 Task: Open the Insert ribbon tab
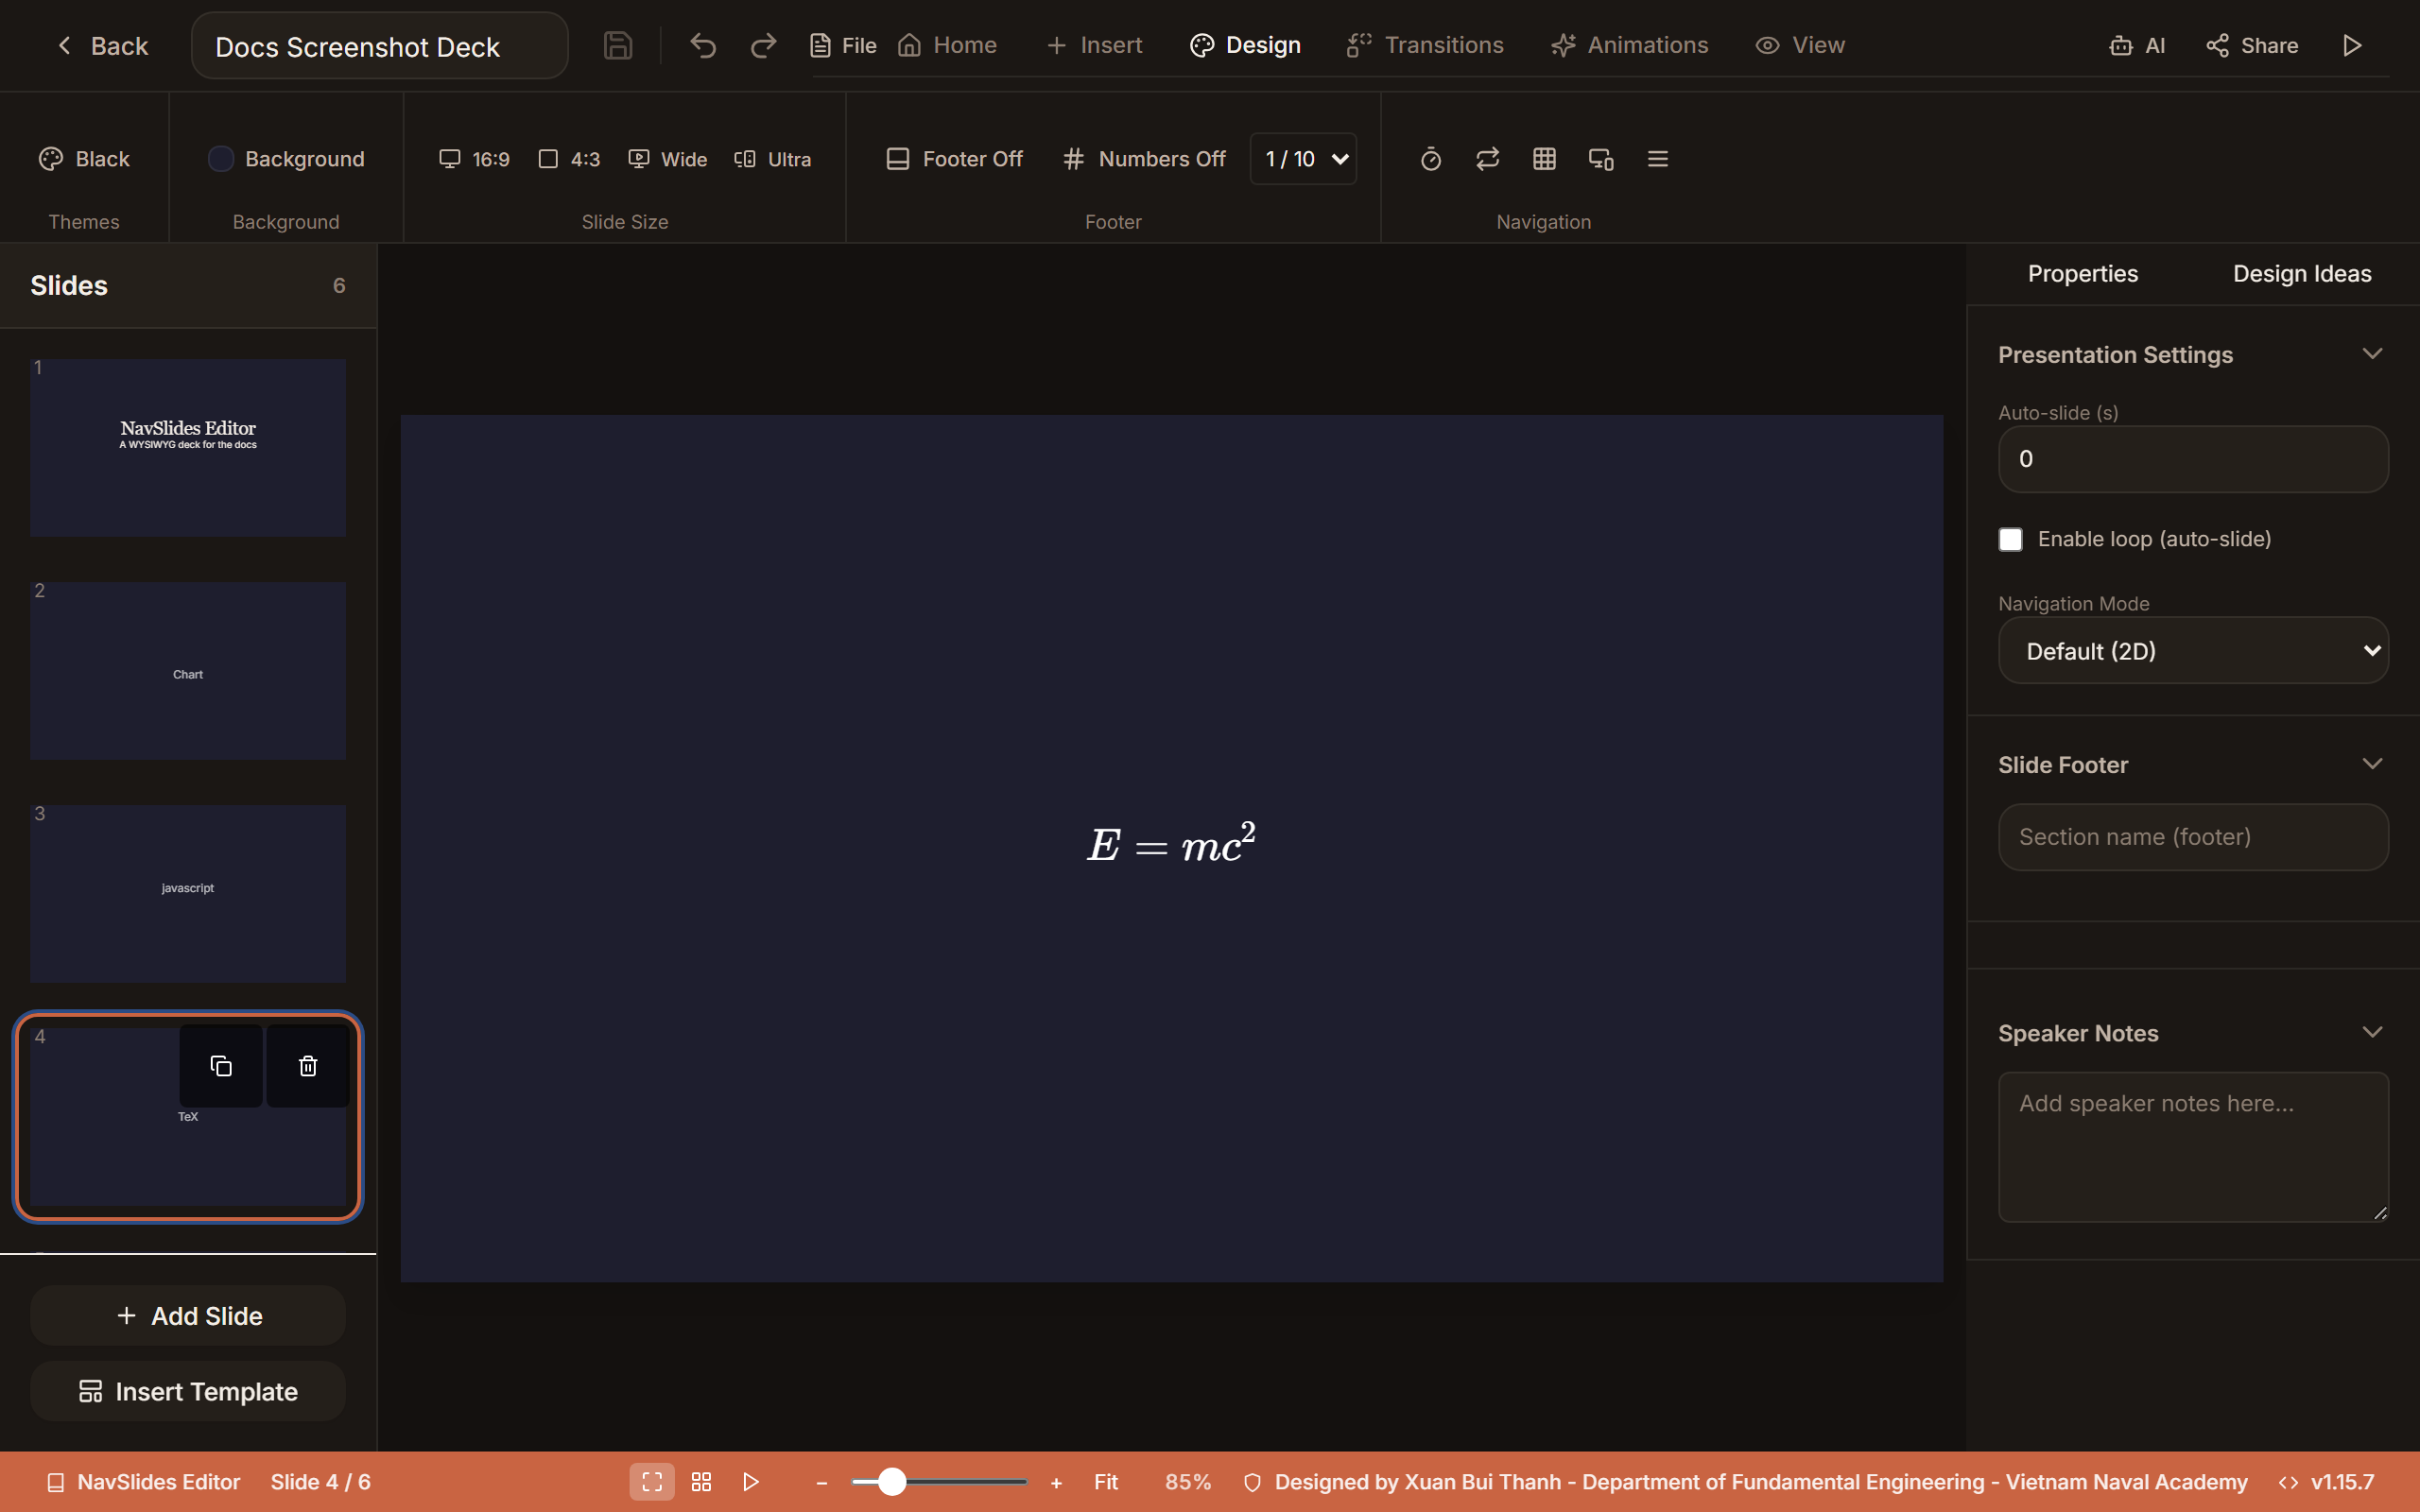tap(1094, 46)
